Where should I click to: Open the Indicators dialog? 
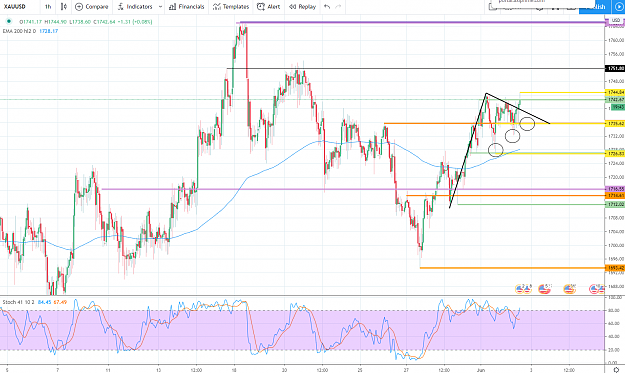(135, 7)
